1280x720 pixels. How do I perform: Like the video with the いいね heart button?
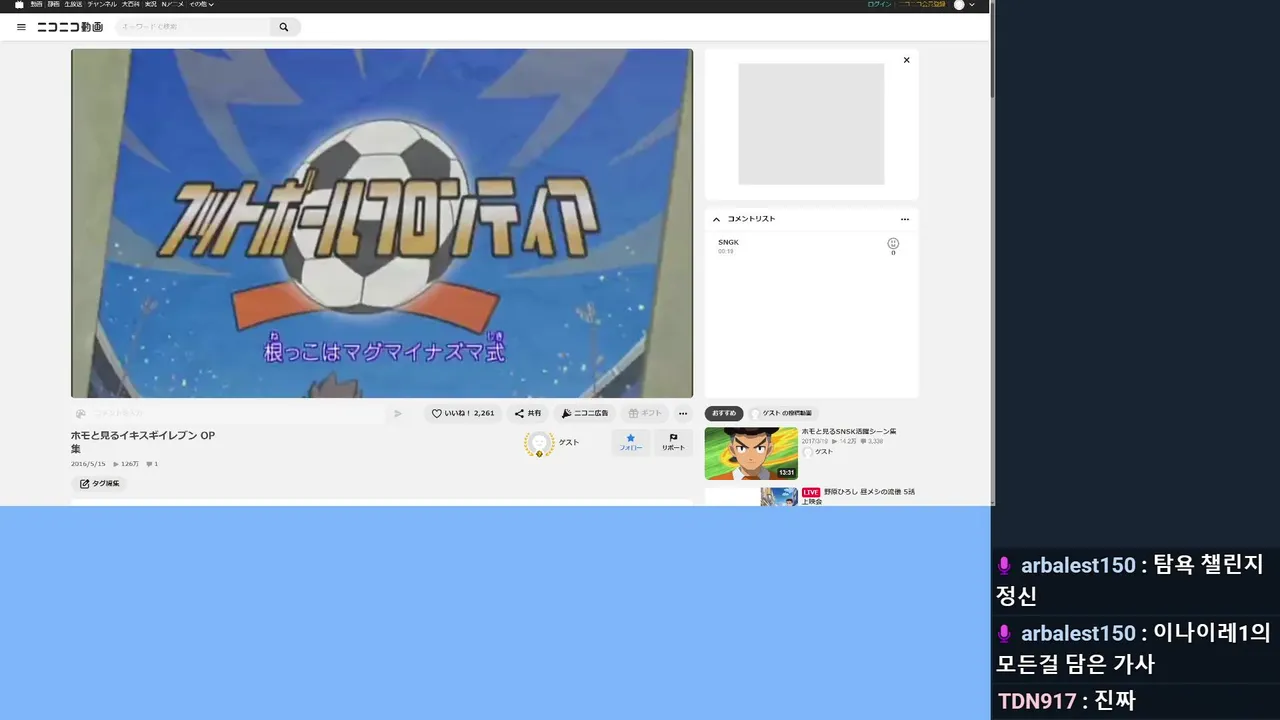click(x=462, y=413)
